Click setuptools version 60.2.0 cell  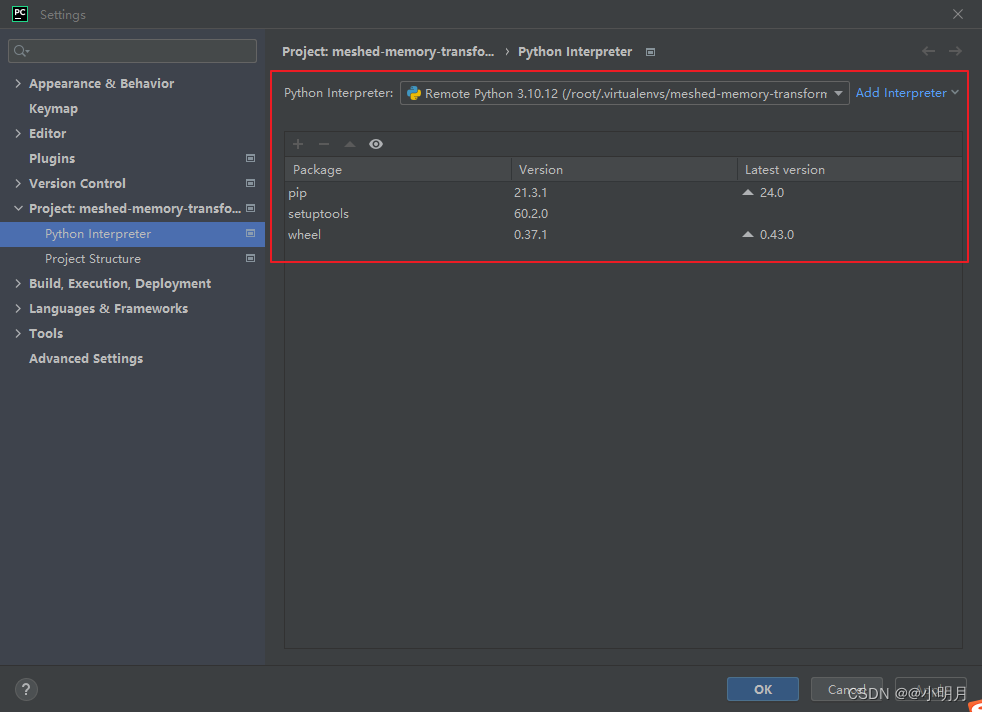531,214
